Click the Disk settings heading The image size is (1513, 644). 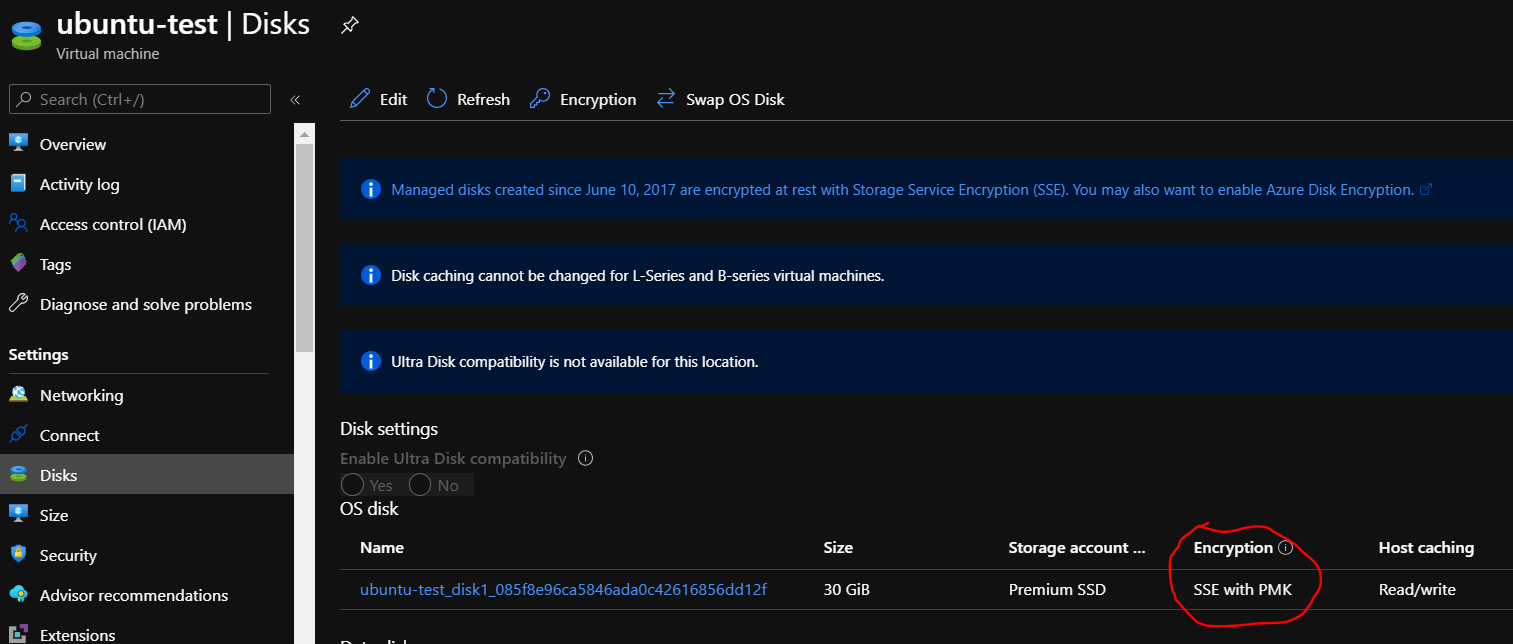pos(389,429)
